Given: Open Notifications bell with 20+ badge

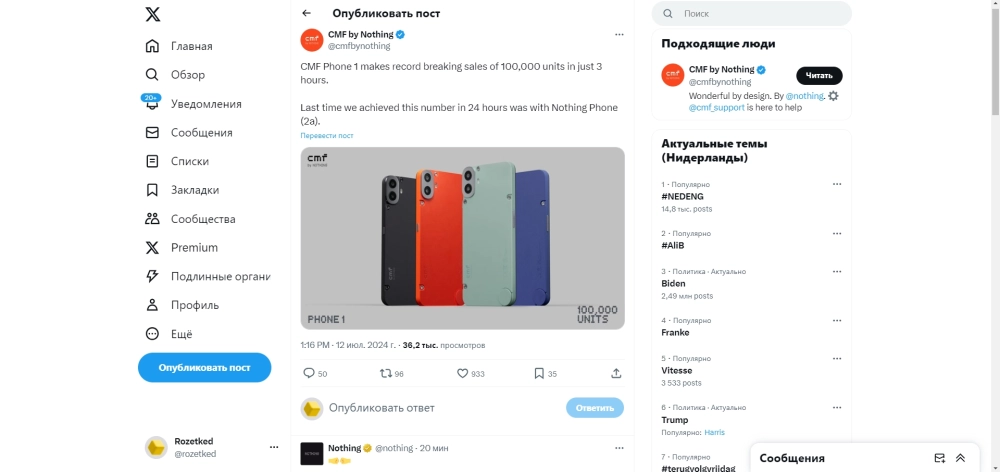Looking at the screenshot, I should point(152,103).
